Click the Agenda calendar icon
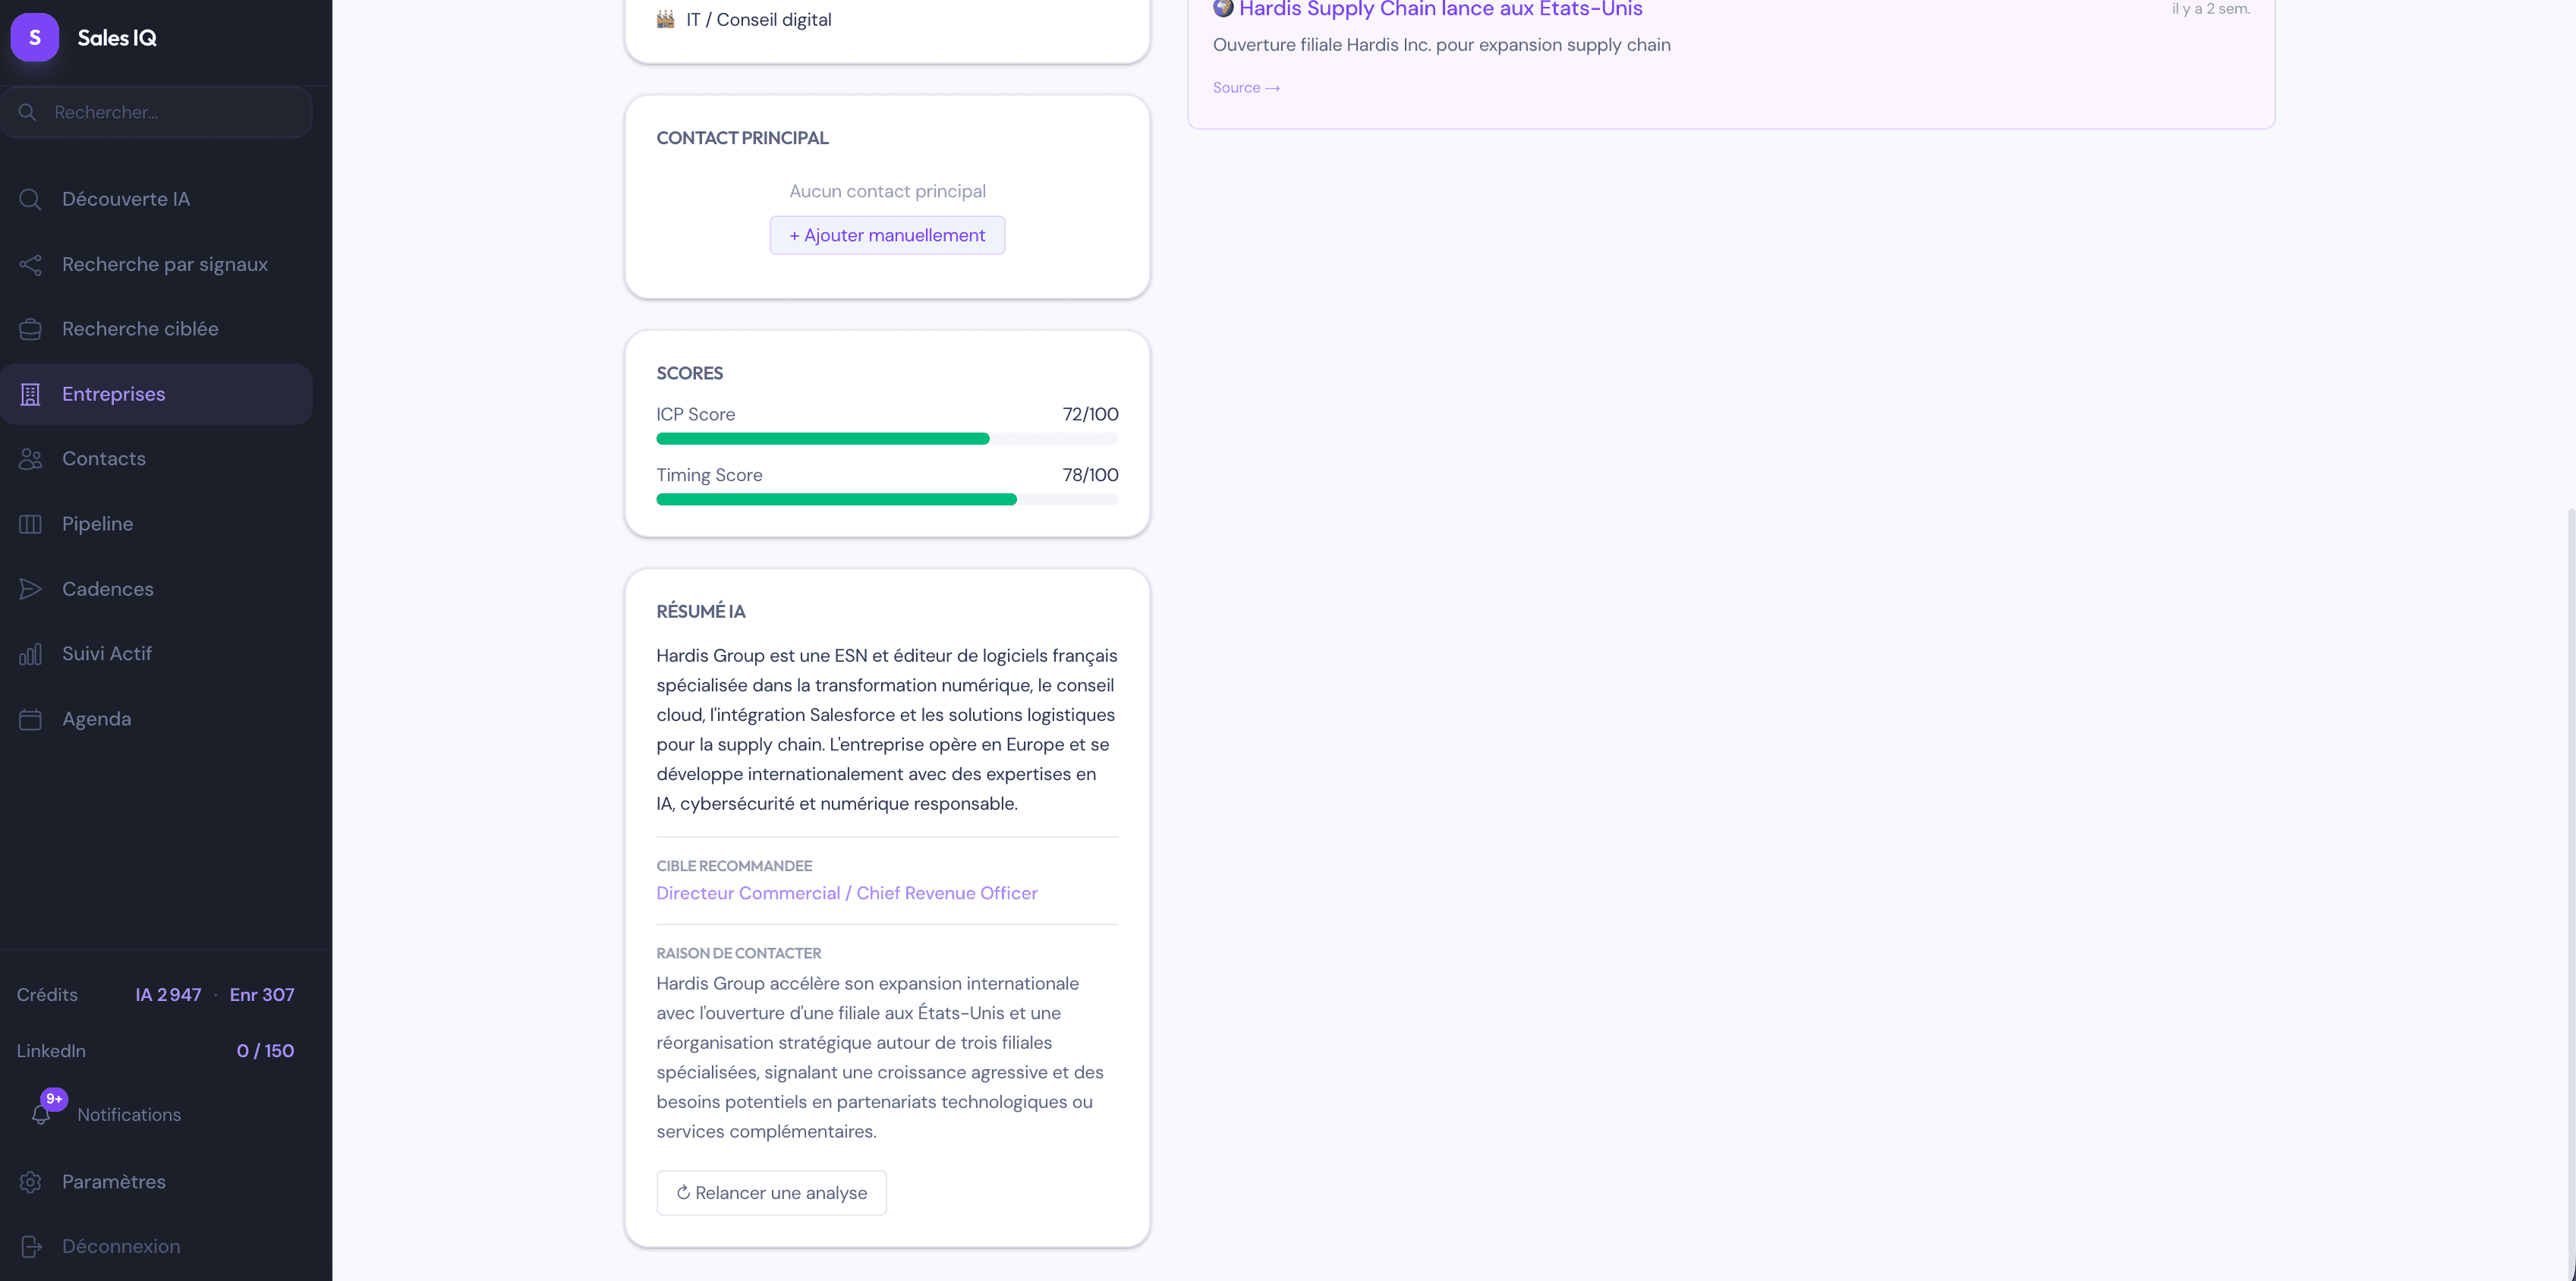The width and height of the screenshot is (2576, 1281). [x=30, y=719]
